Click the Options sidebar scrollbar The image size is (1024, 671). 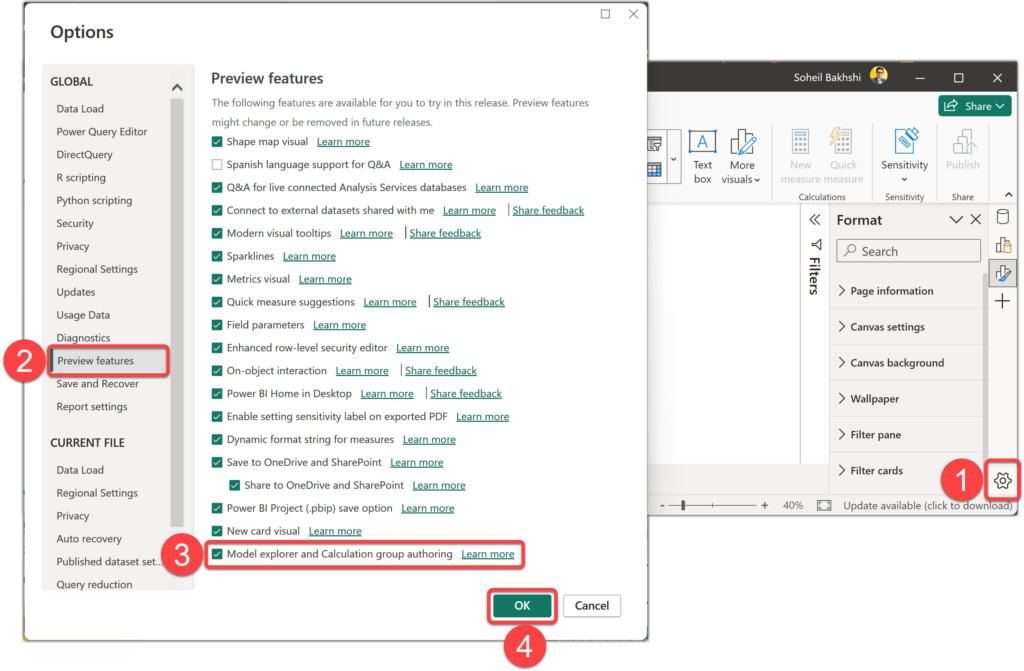pos(177,312)
